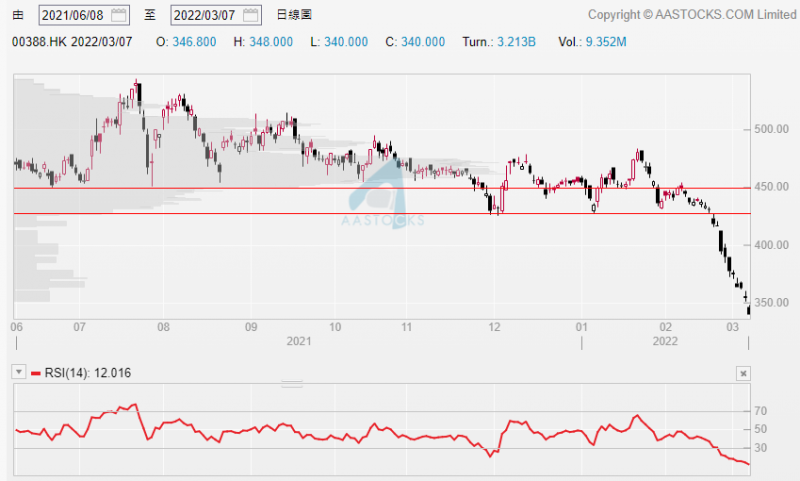Open the end date calendar picker
The image size is (800, 481).
(x=251, y=15)
